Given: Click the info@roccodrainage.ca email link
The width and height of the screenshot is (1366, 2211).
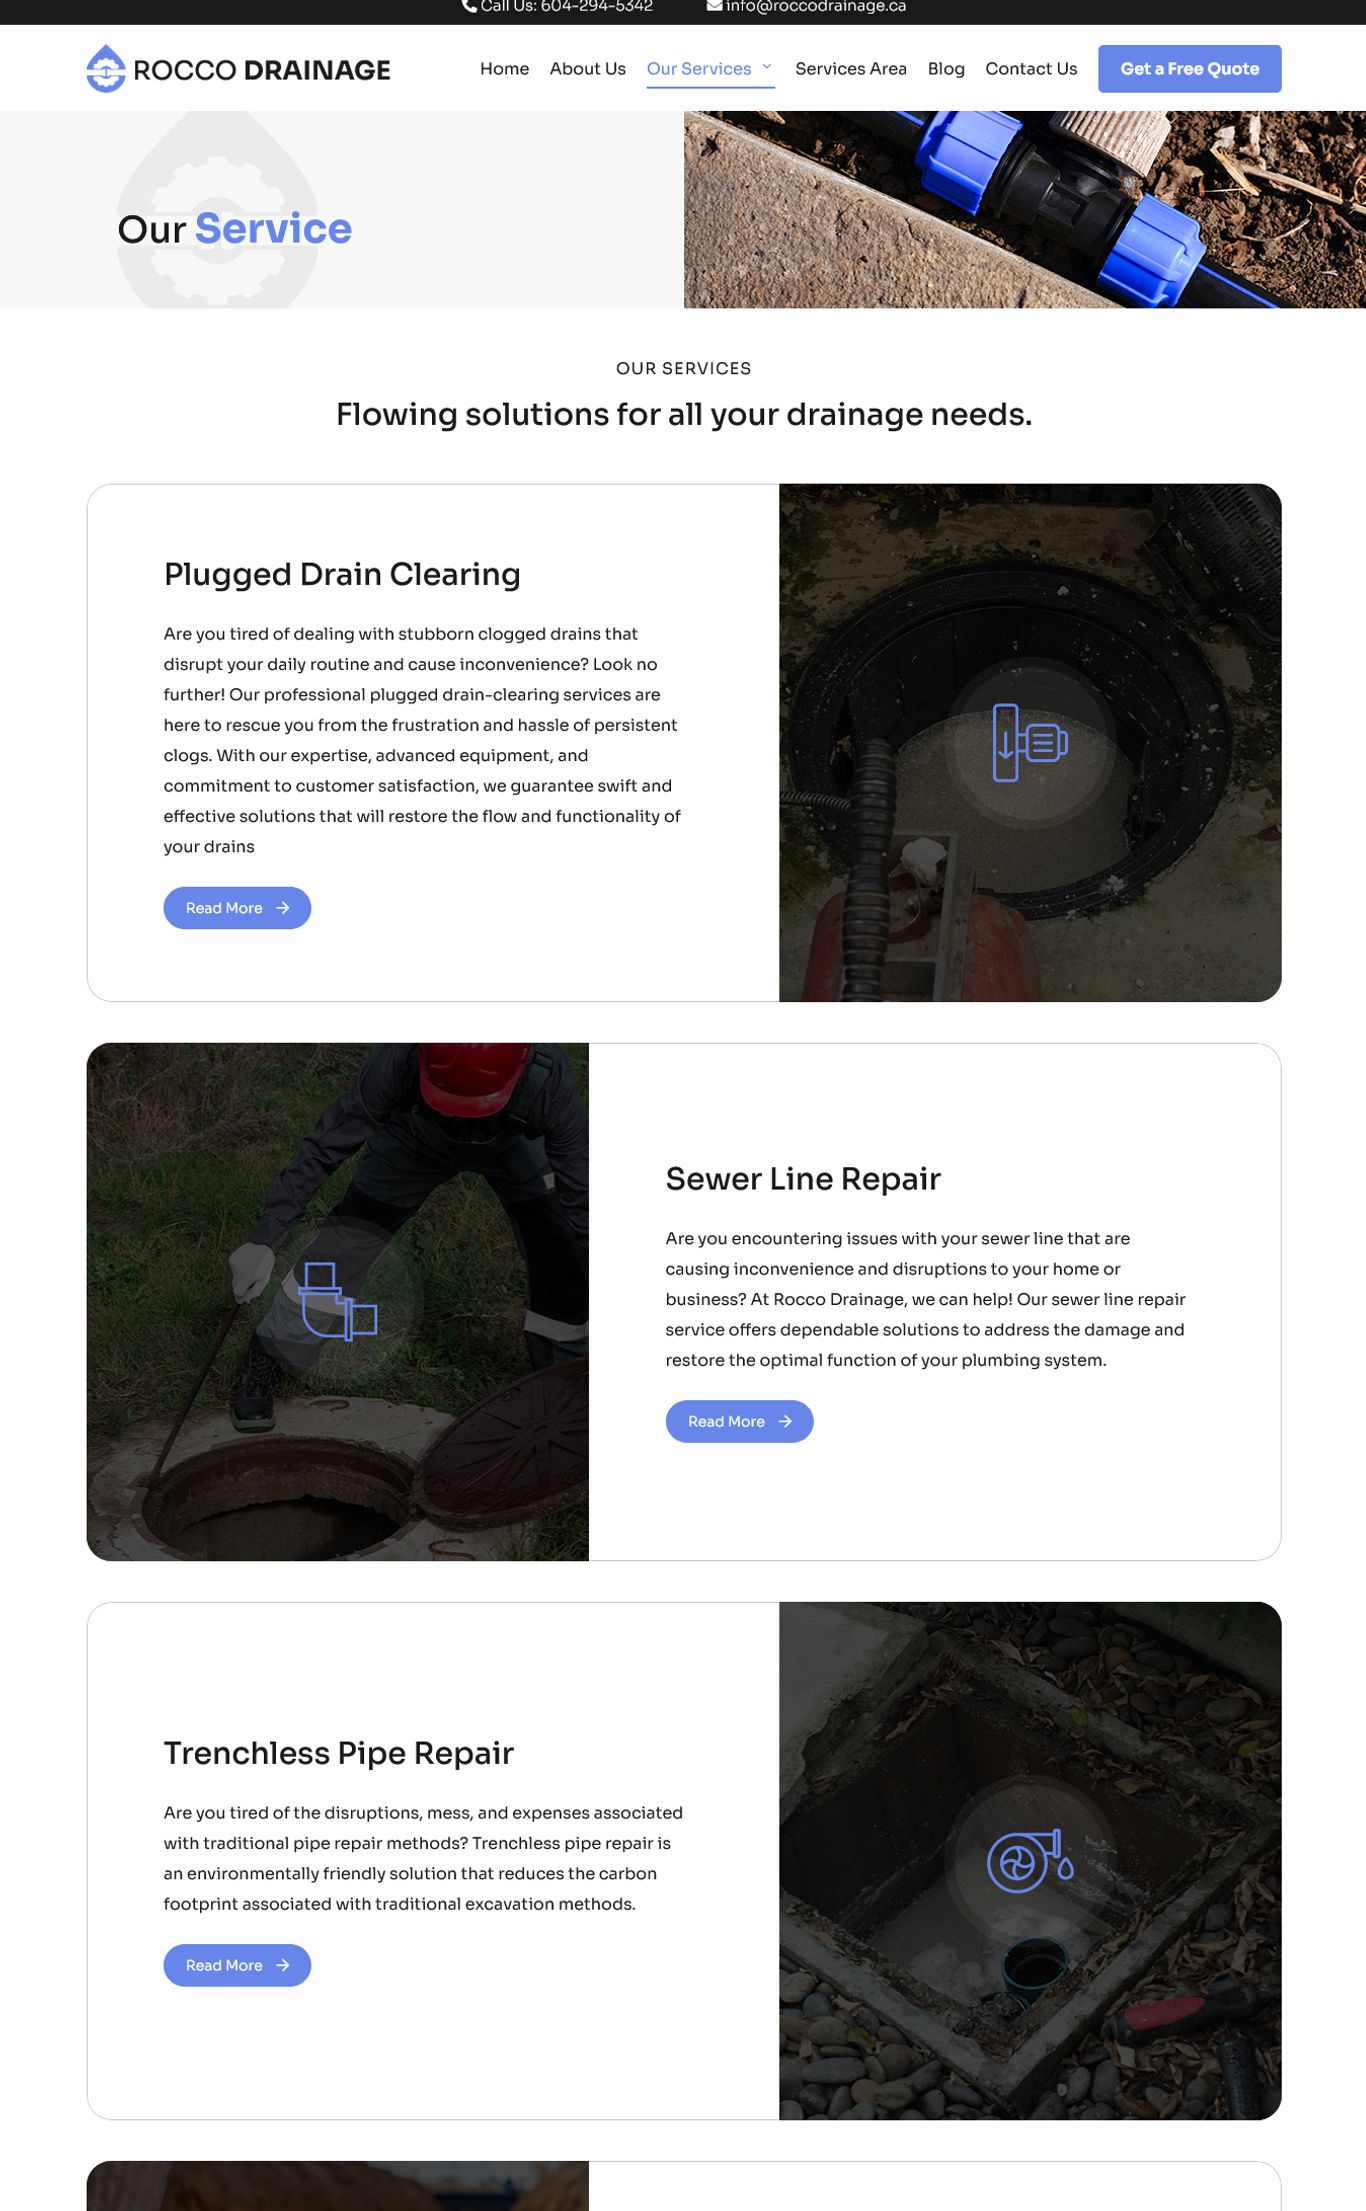Looking at the screenshot, I should point(816,7).
